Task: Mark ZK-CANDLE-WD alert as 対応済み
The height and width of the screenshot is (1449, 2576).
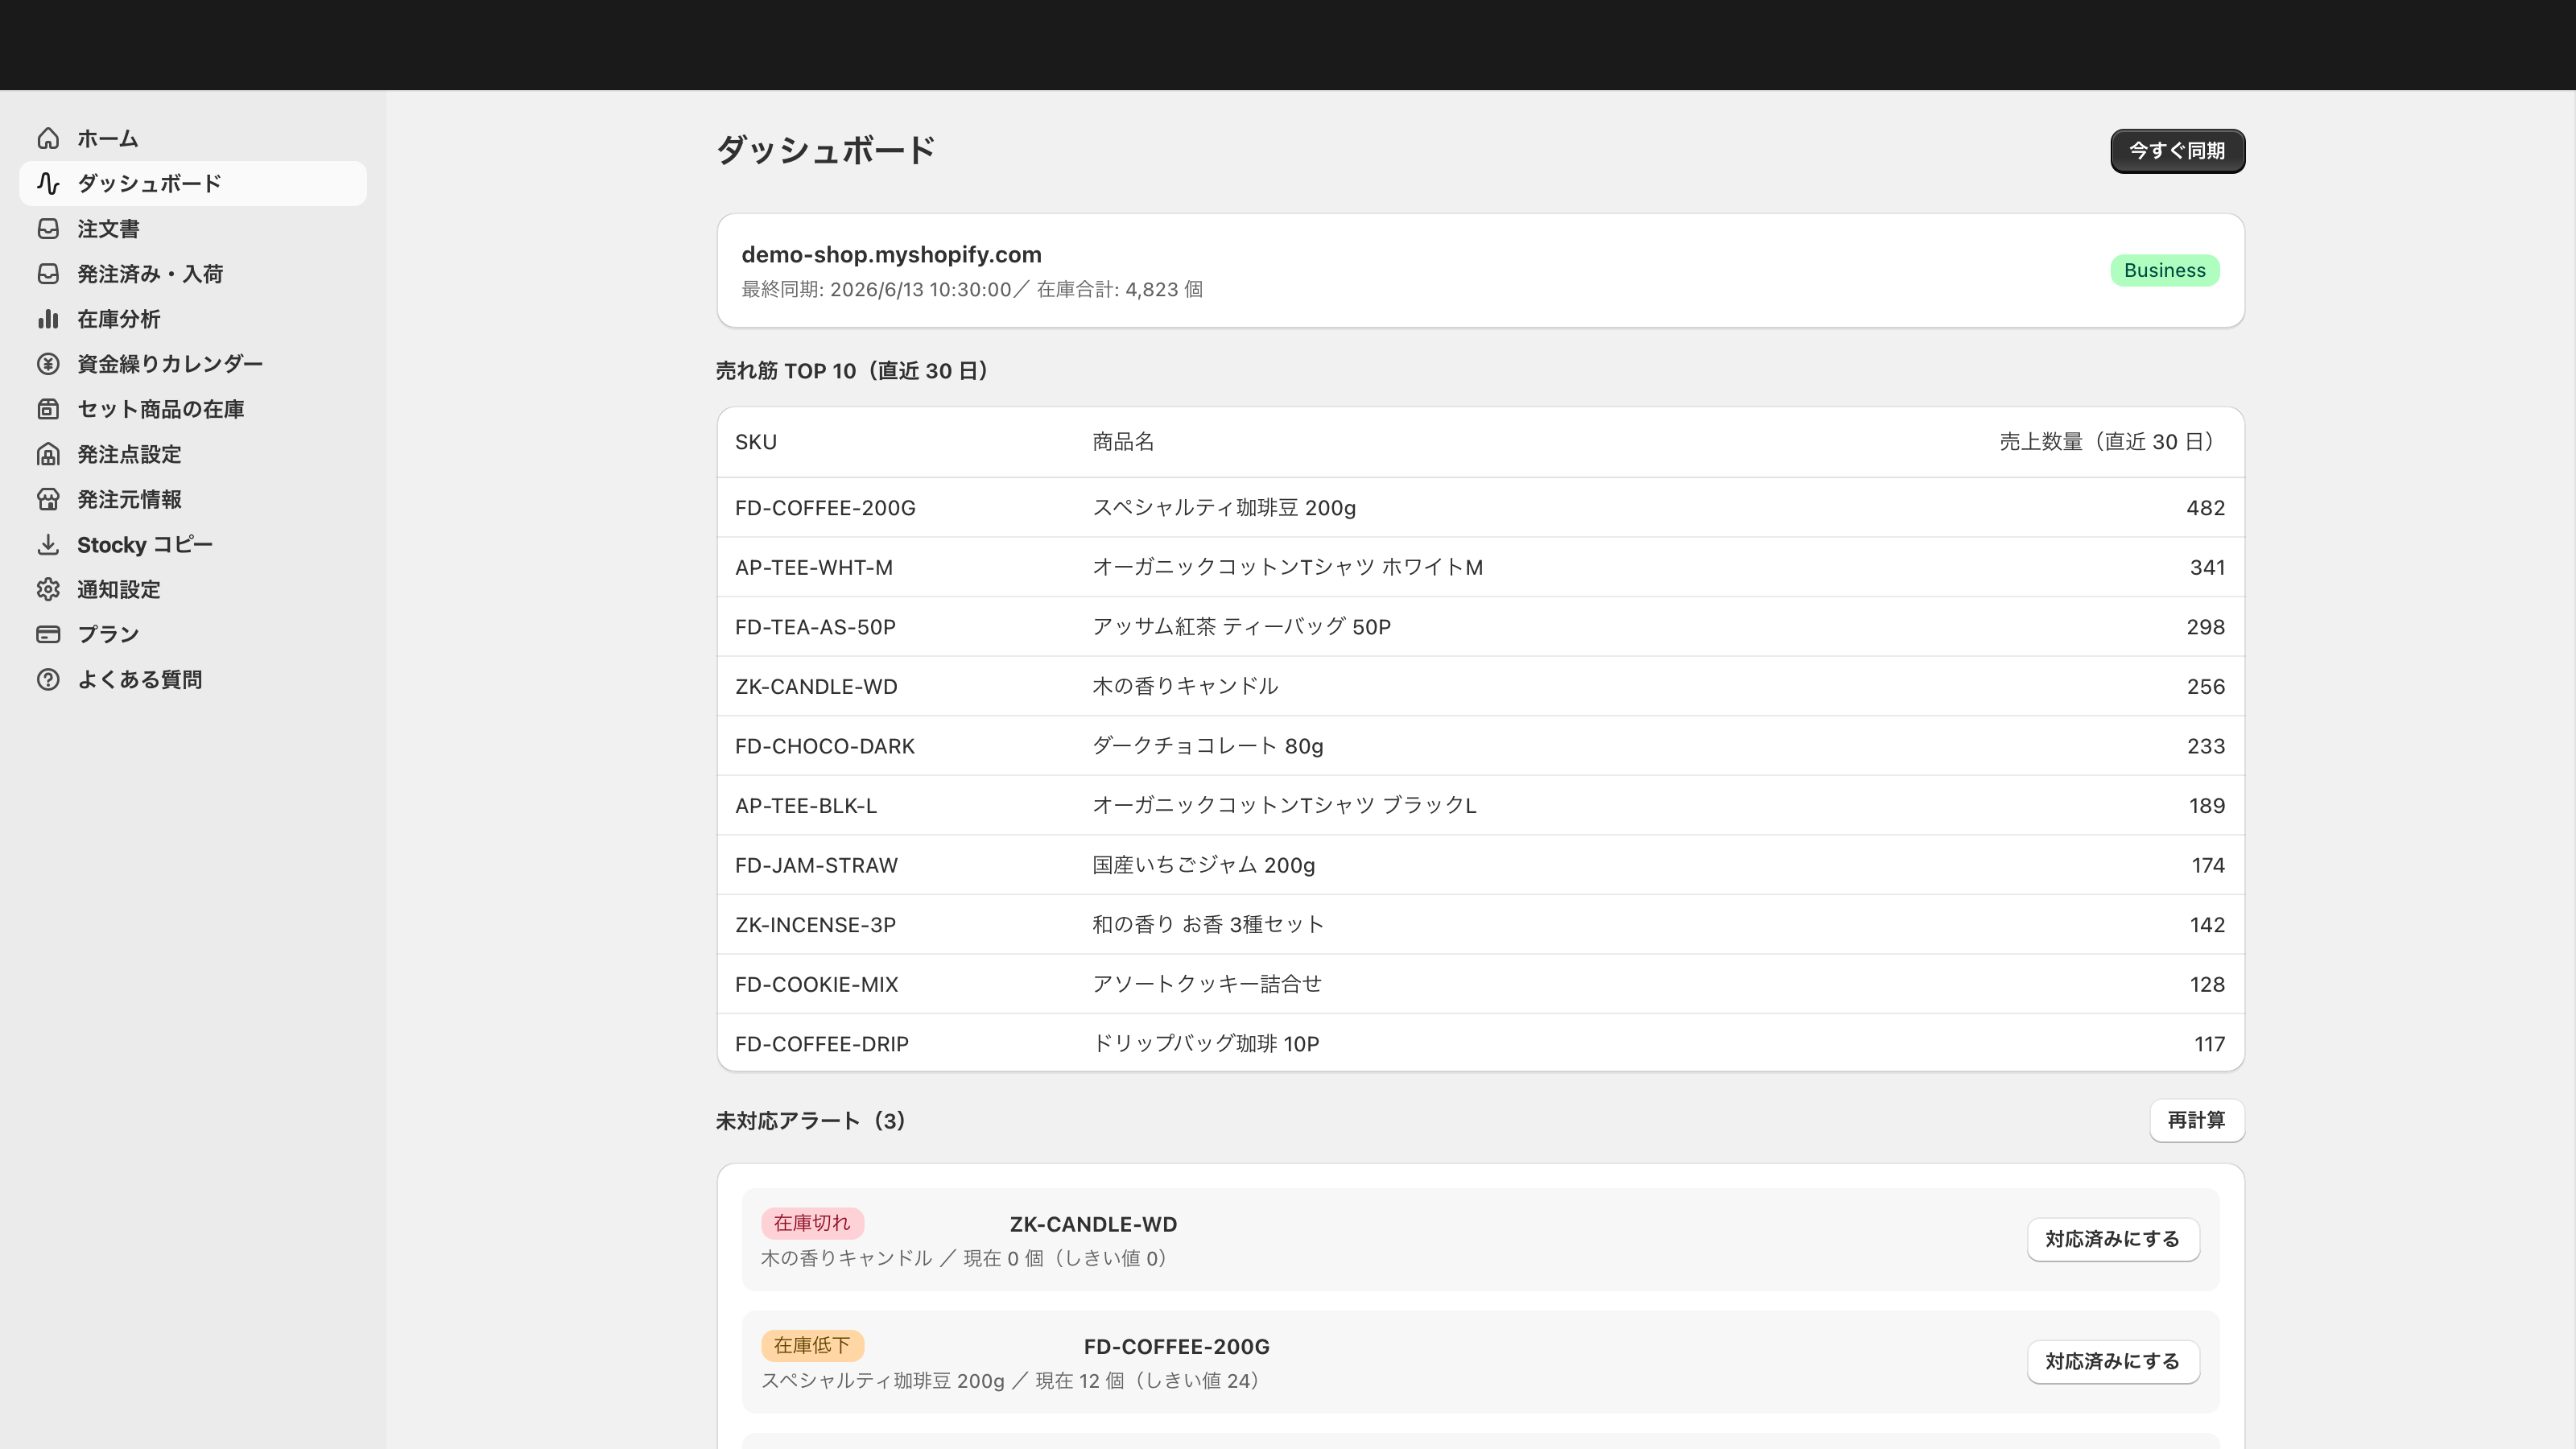Action: pos(2113,1239)
